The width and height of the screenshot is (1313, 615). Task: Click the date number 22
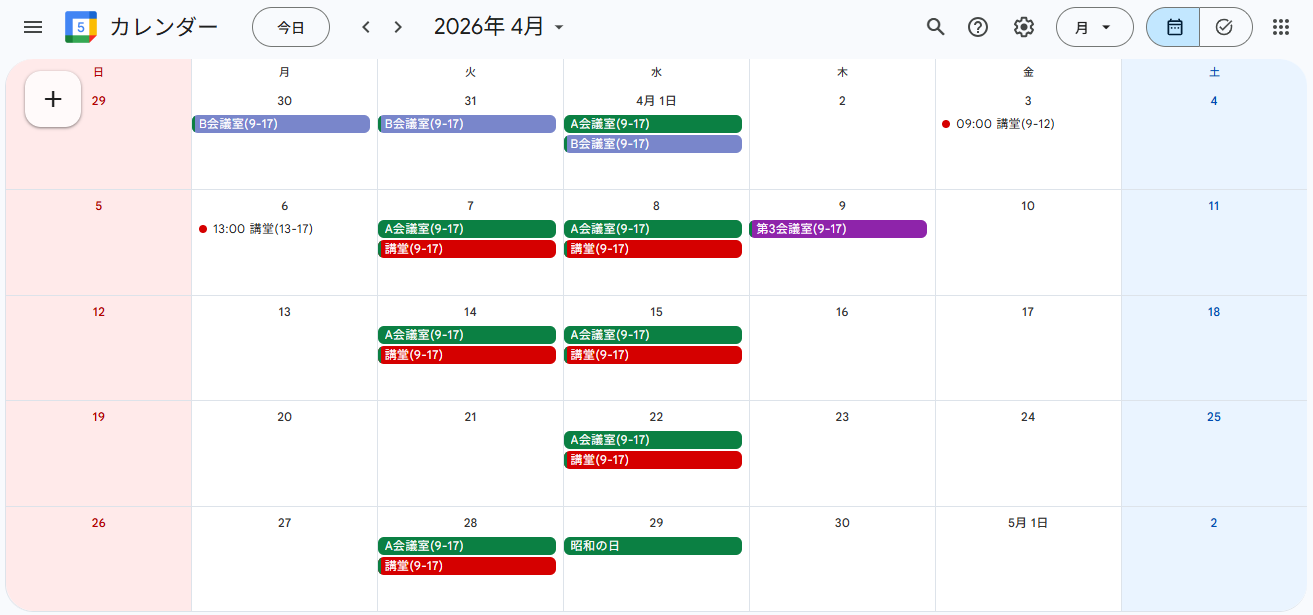click(x=656, y=417)
